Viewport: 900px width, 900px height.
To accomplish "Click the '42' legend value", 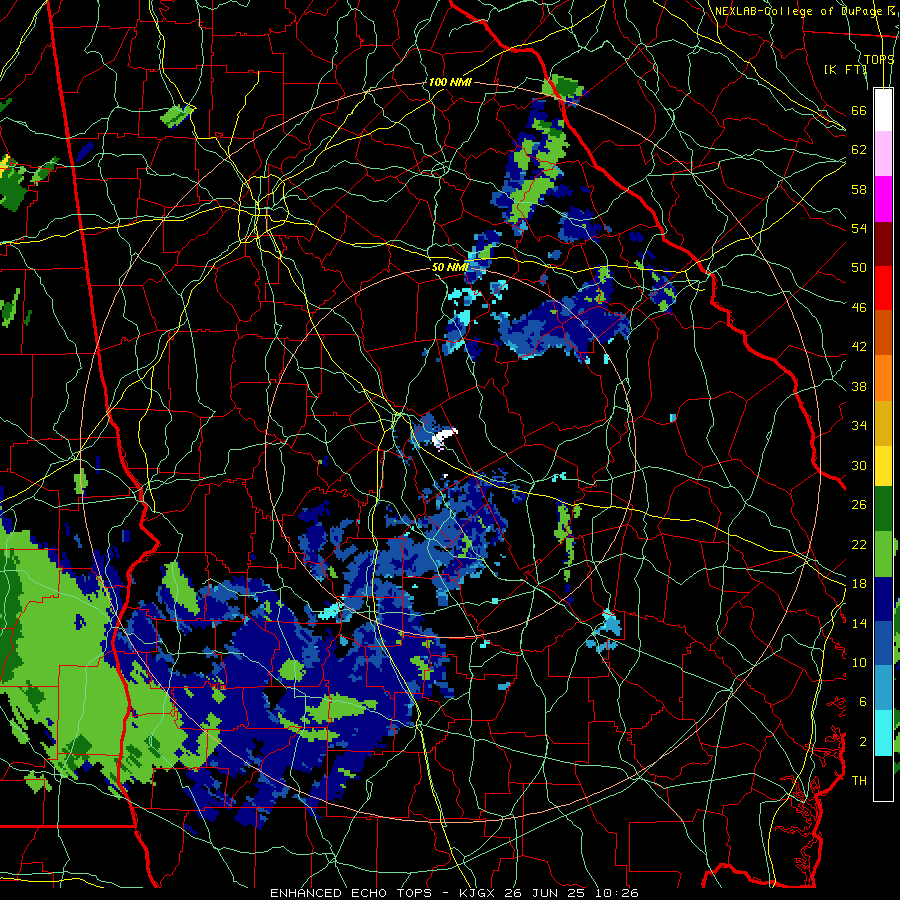I will [x=859, y=347].
